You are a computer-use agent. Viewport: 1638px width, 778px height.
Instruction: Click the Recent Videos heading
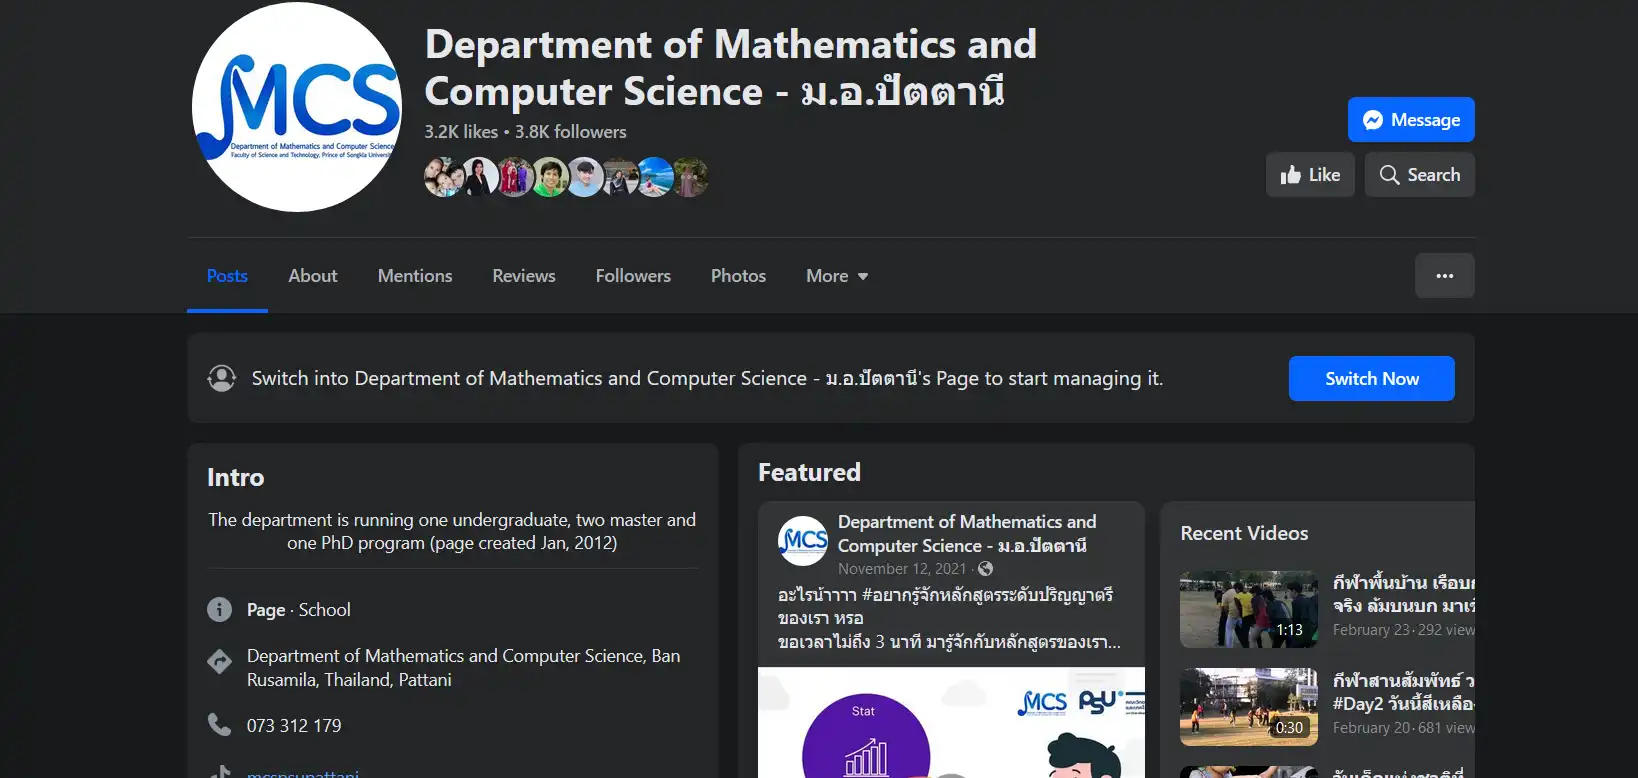click(x=1244, y=534)
